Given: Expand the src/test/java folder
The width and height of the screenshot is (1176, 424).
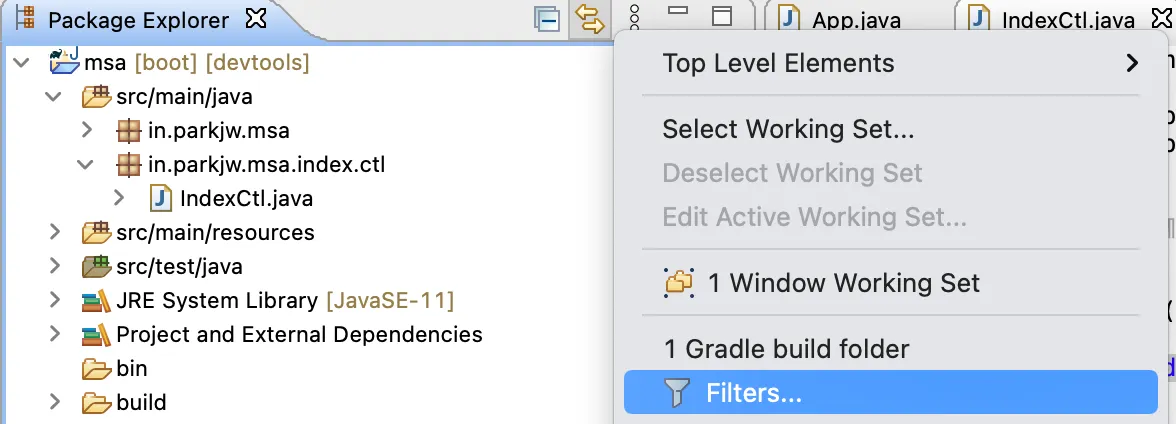Looking at the screenshot, I should [x=53, y=266].
